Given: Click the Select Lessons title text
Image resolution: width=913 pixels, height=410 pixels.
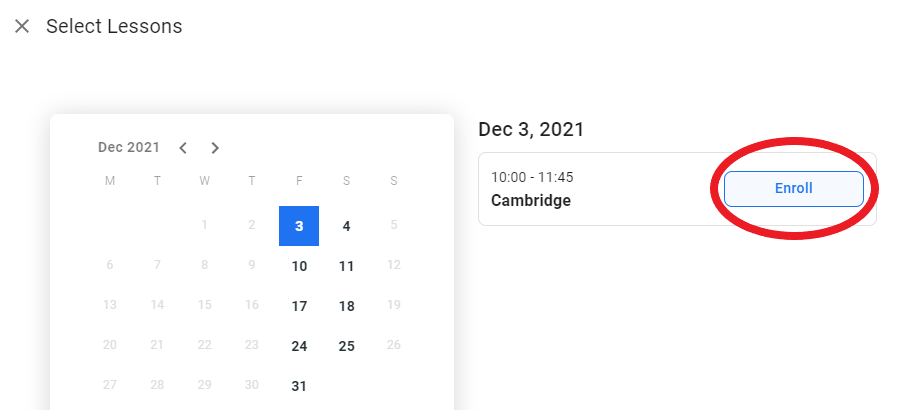Looking at the screenshot, I should (114, 27).
